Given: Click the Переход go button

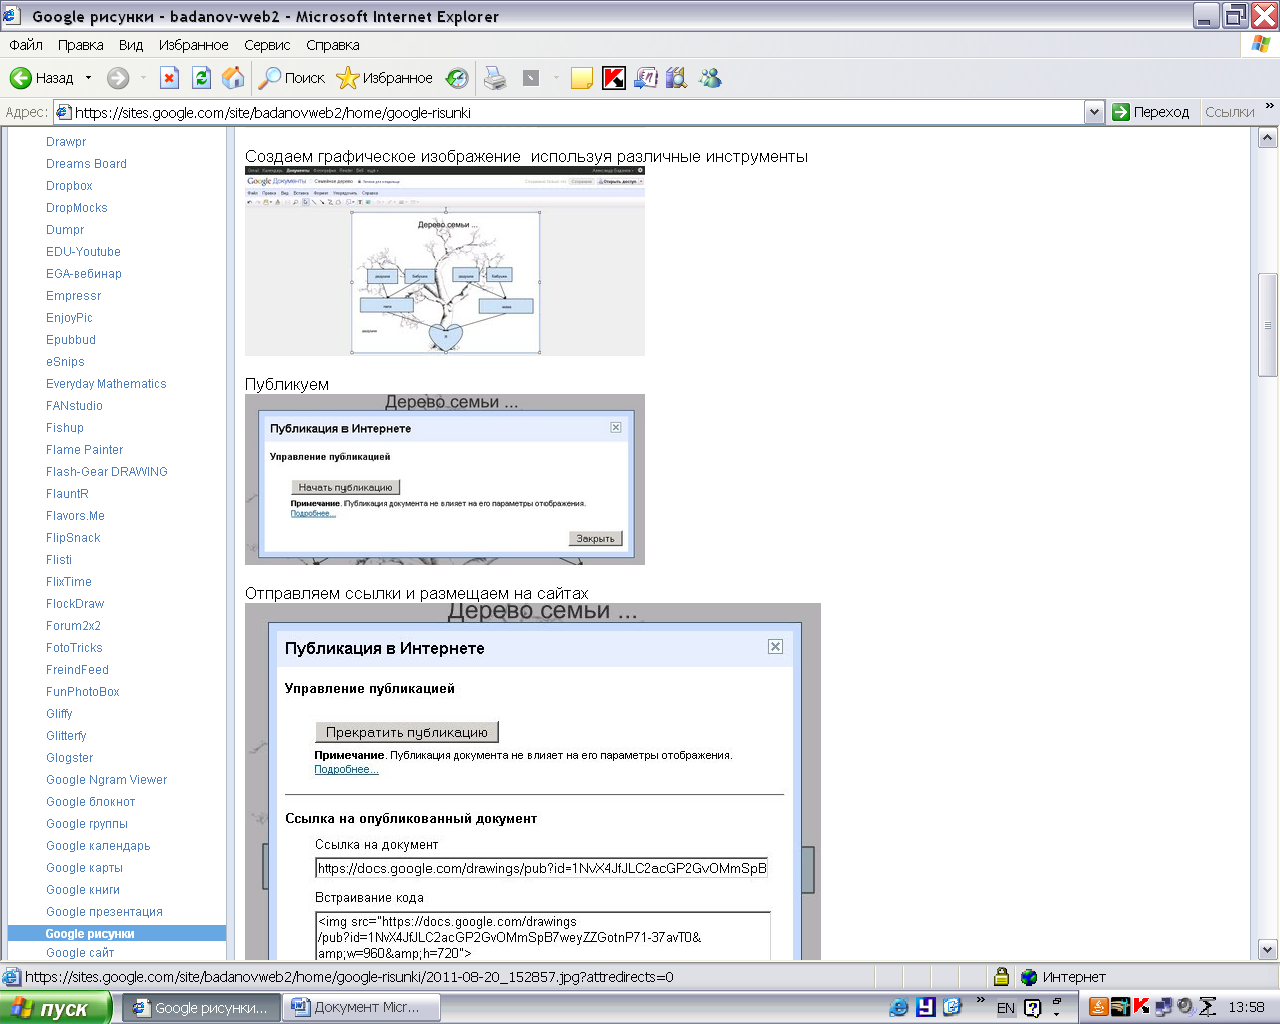Looking at the screenshot, I should click(1151, 112).
